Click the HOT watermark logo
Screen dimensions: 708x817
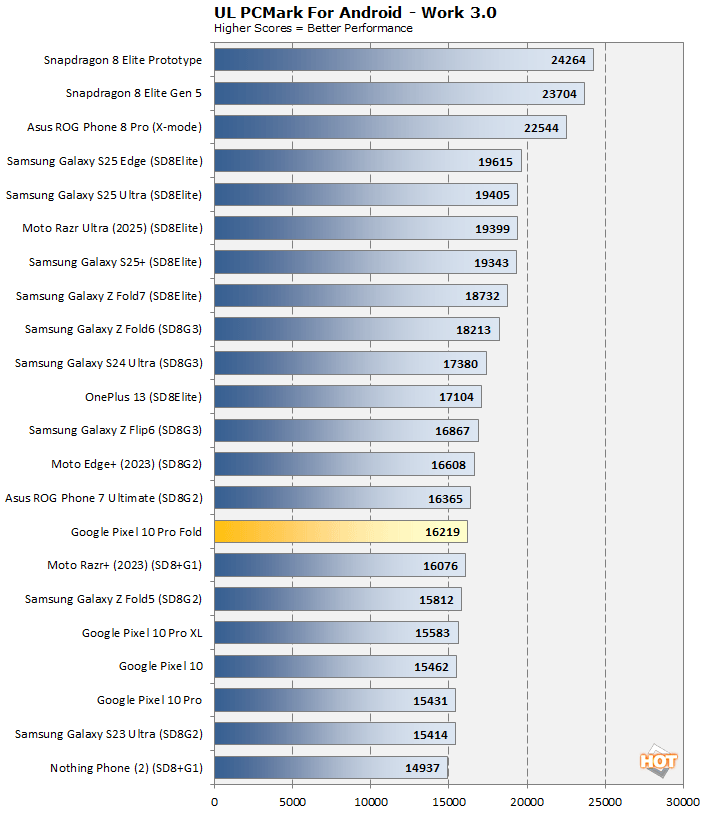click(658, 759)
